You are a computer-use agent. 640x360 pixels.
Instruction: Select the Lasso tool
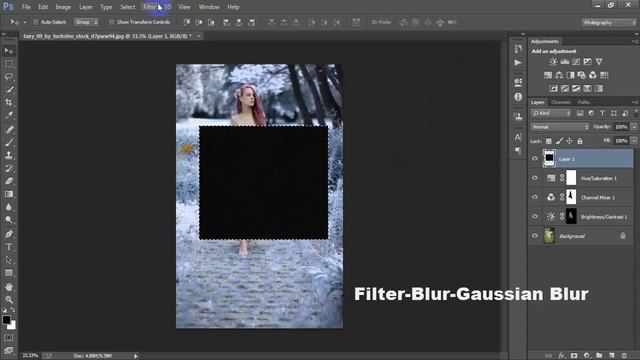[9, 77]
